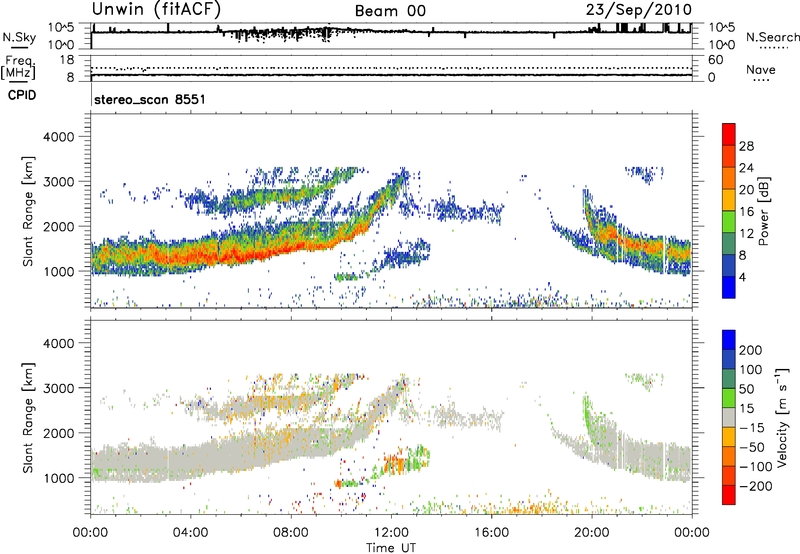The width and height of the screenshot is (800, 554).
Task: Click the '08:00' time axis label
Action: 291,533
